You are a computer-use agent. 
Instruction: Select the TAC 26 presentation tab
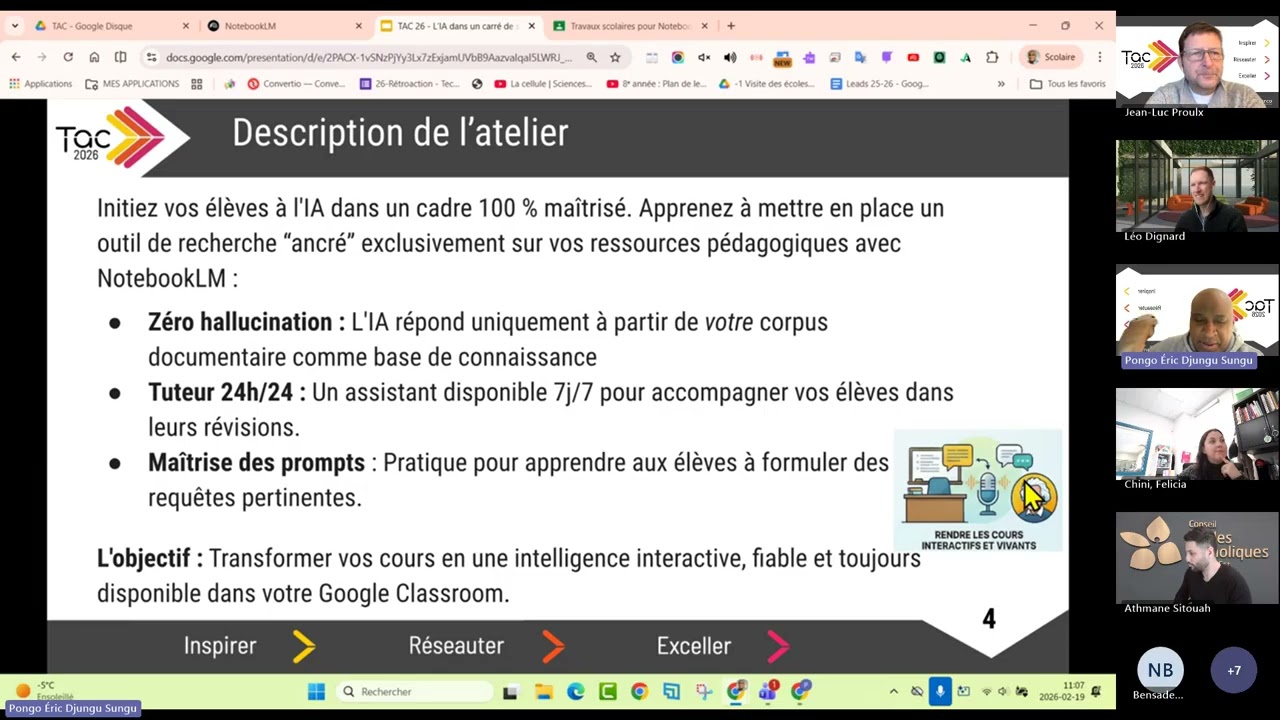(457, 26)
